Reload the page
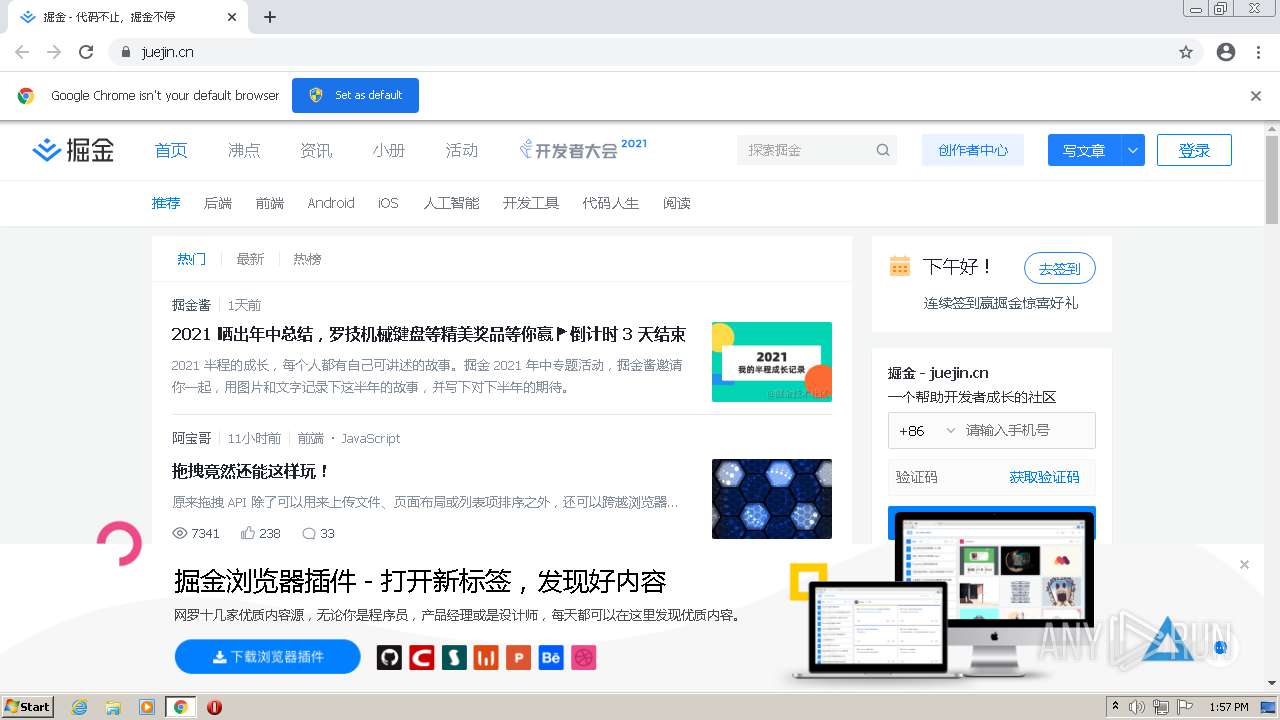 [x=86, y=52]
